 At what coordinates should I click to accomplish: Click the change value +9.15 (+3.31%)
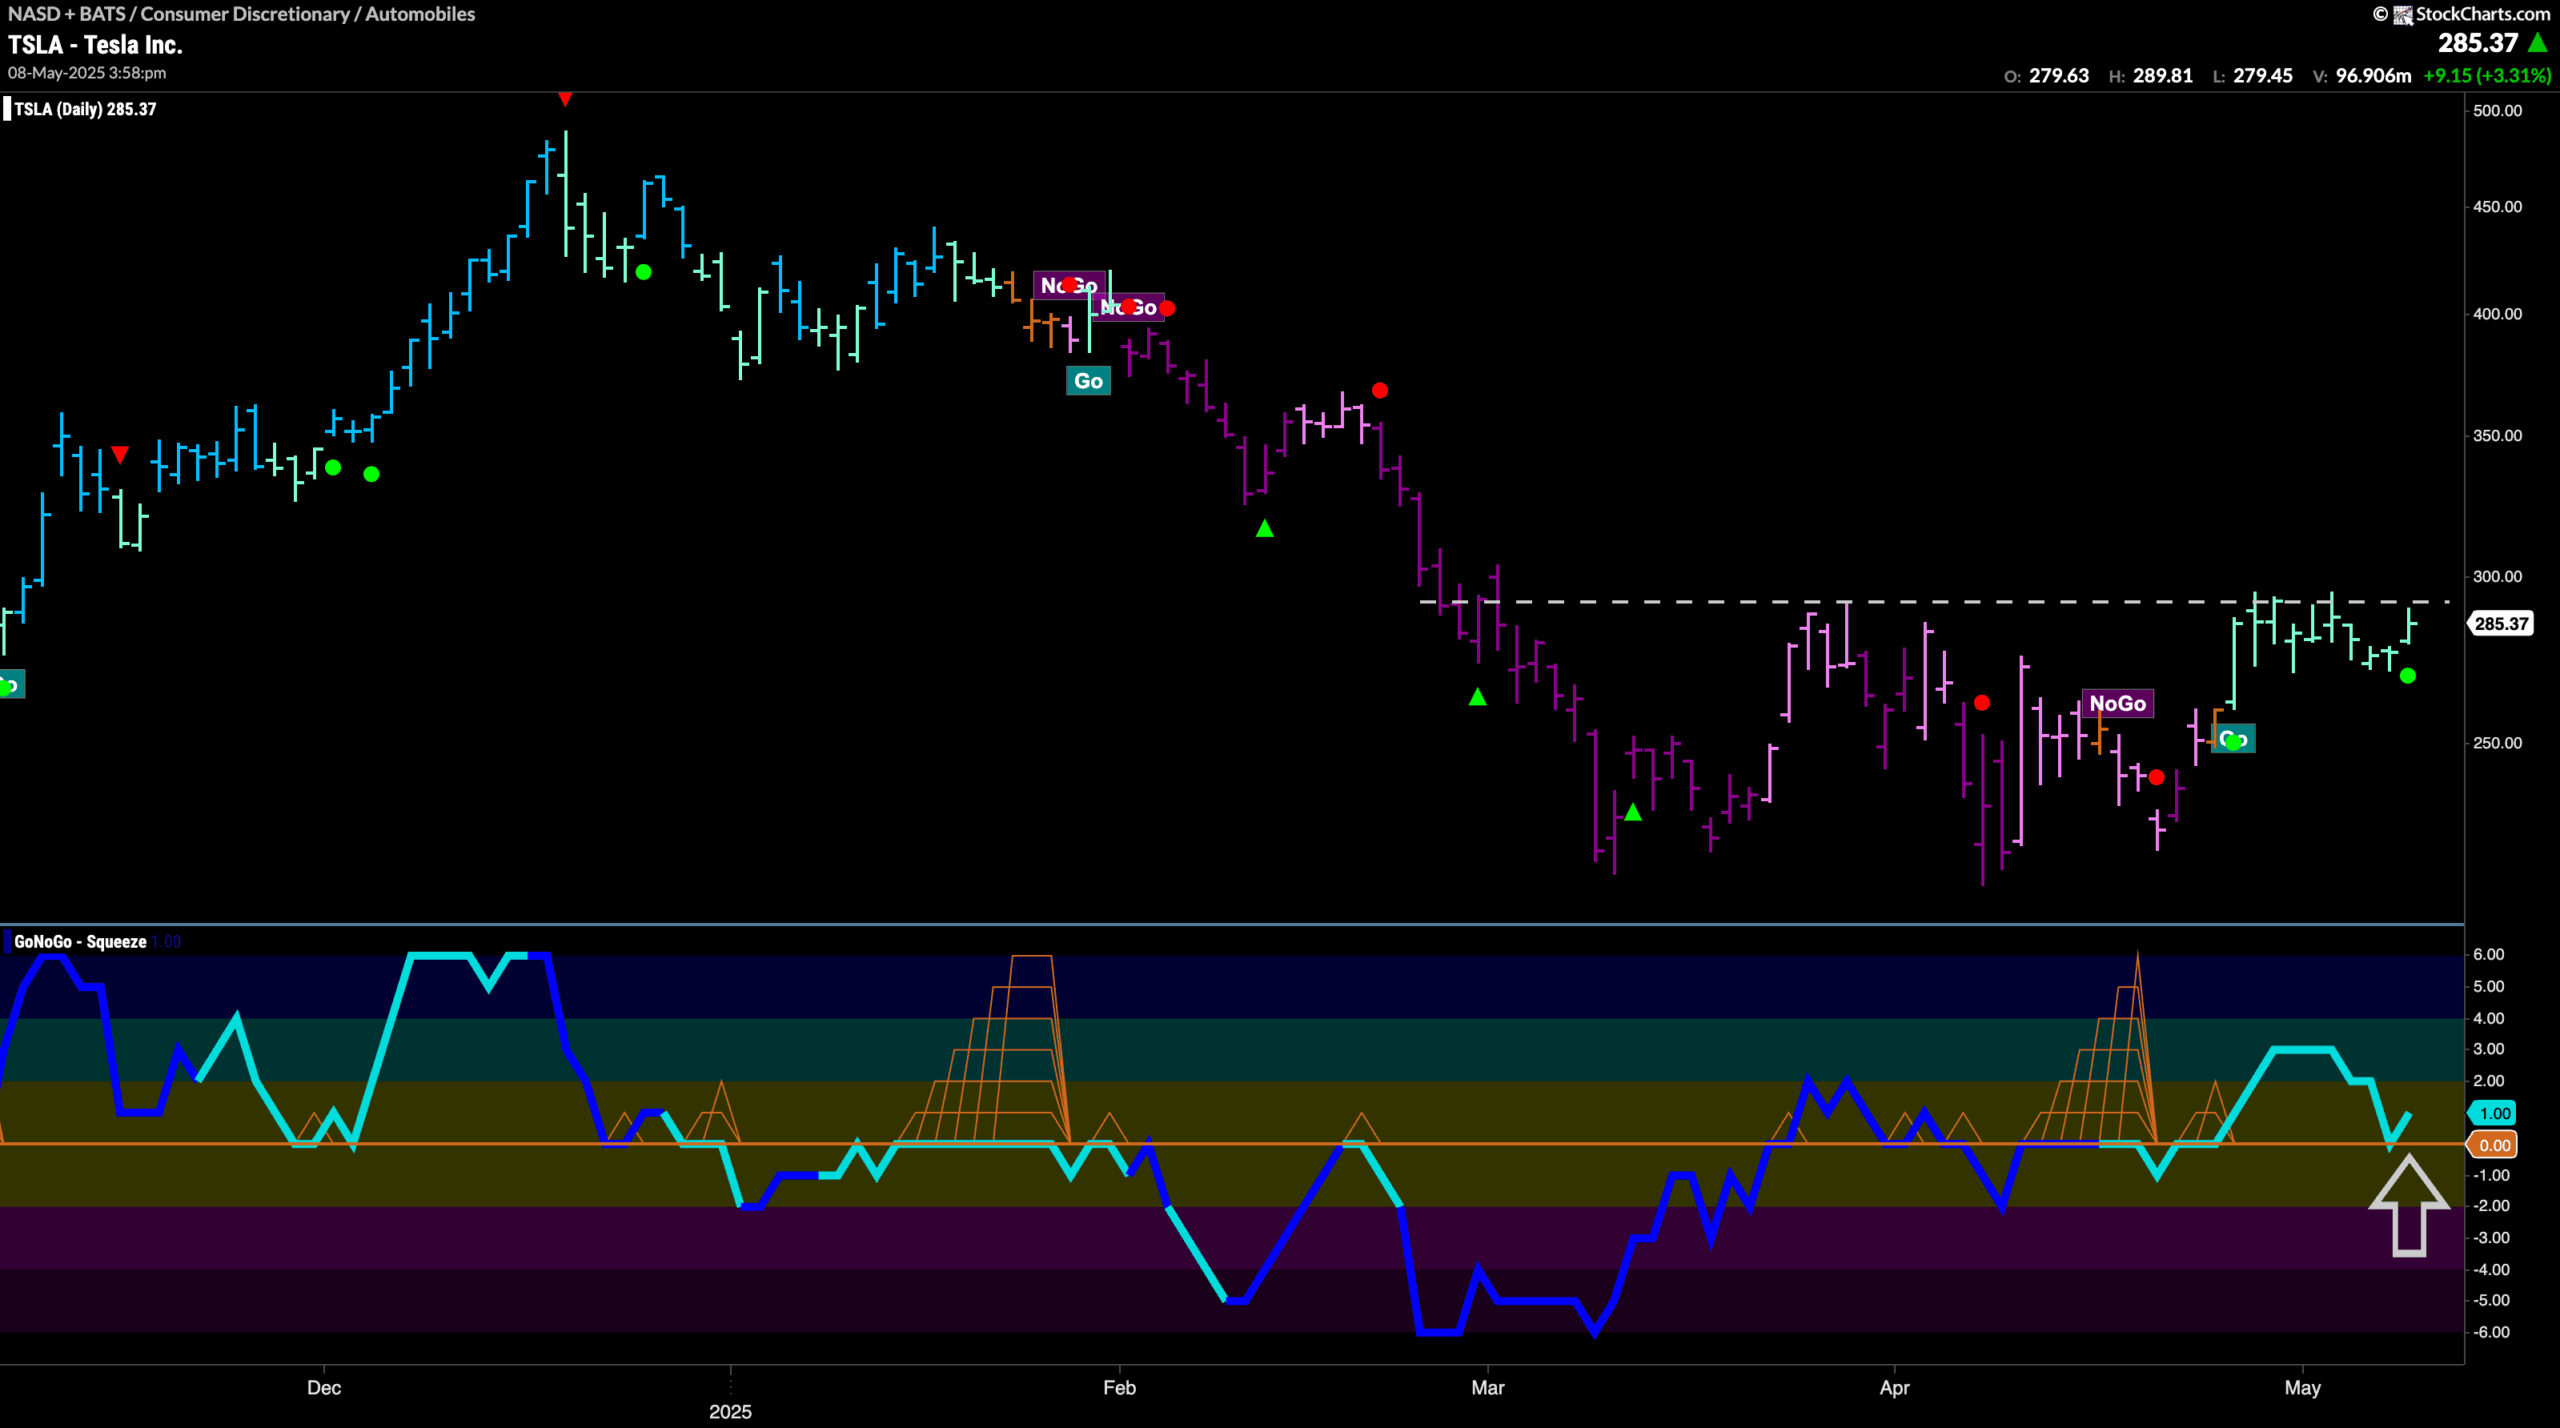pos(2487,76)
